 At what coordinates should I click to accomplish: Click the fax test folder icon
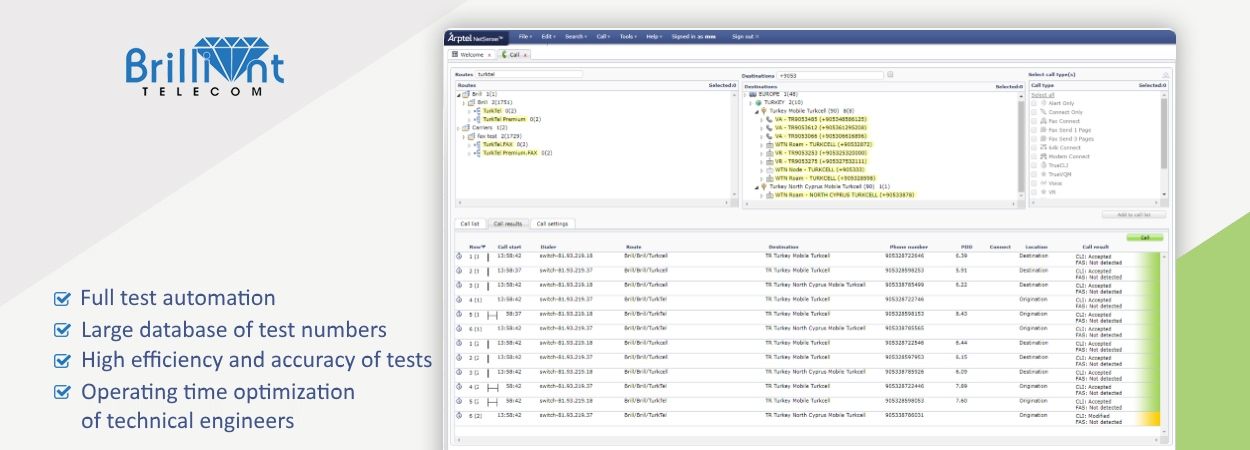pyautogui.click(x=471, y=136)
